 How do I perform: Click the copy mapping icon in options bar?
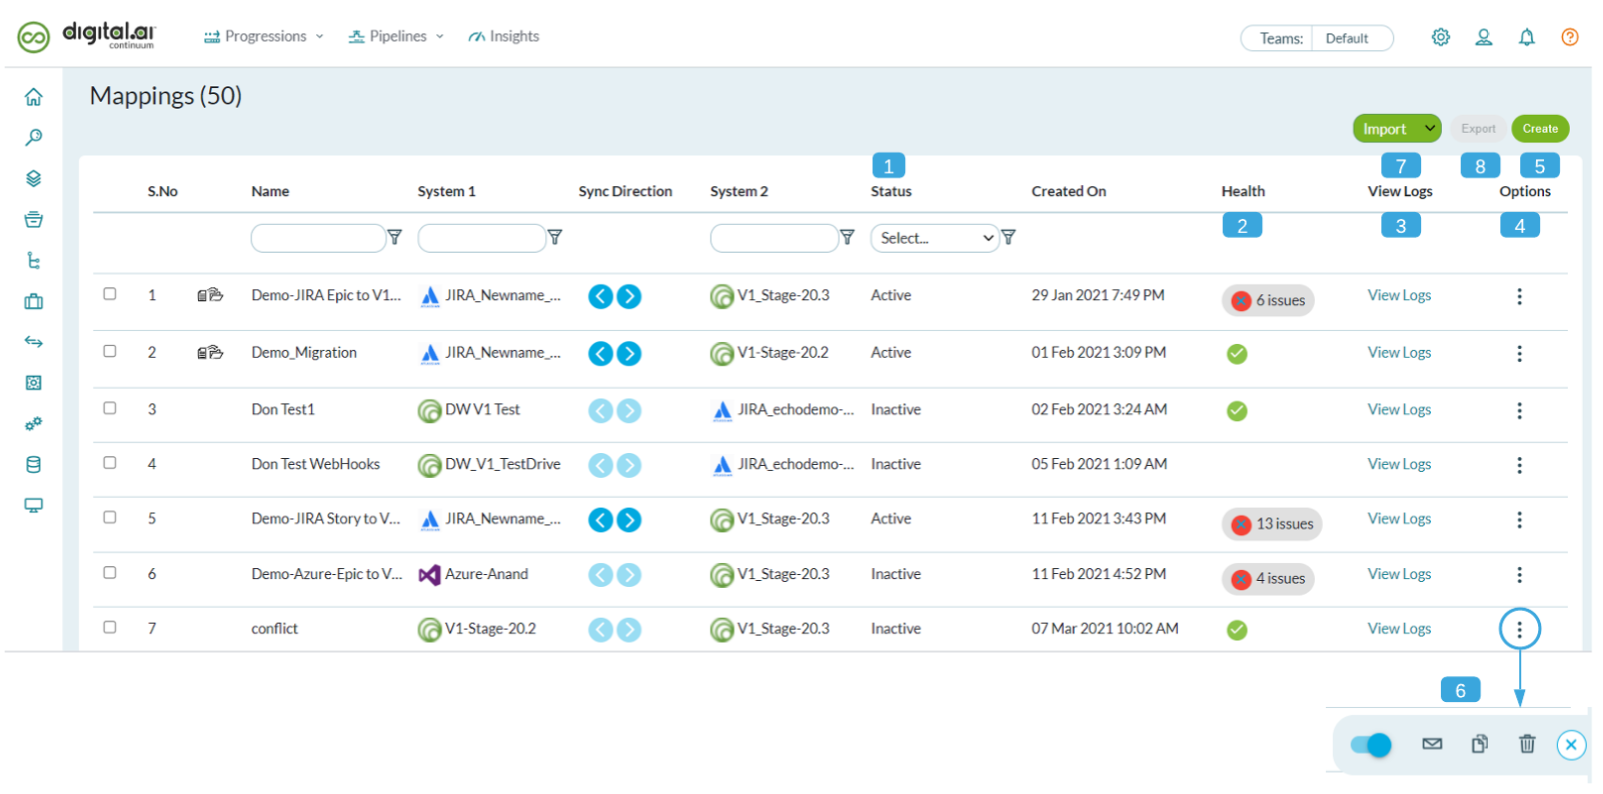(x=1480, y=743)
